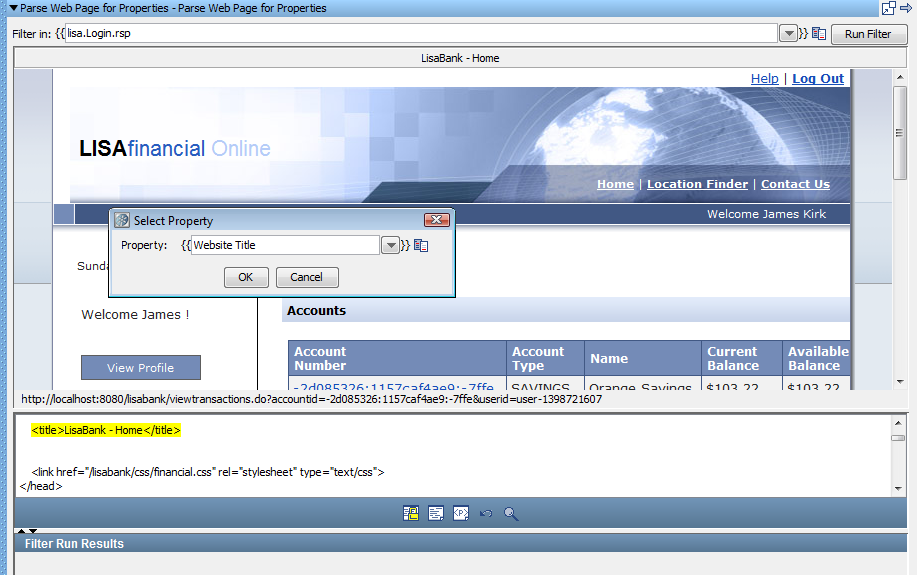Click the Filter Run Results header
The image size is (918, 575).
(461, 543)
